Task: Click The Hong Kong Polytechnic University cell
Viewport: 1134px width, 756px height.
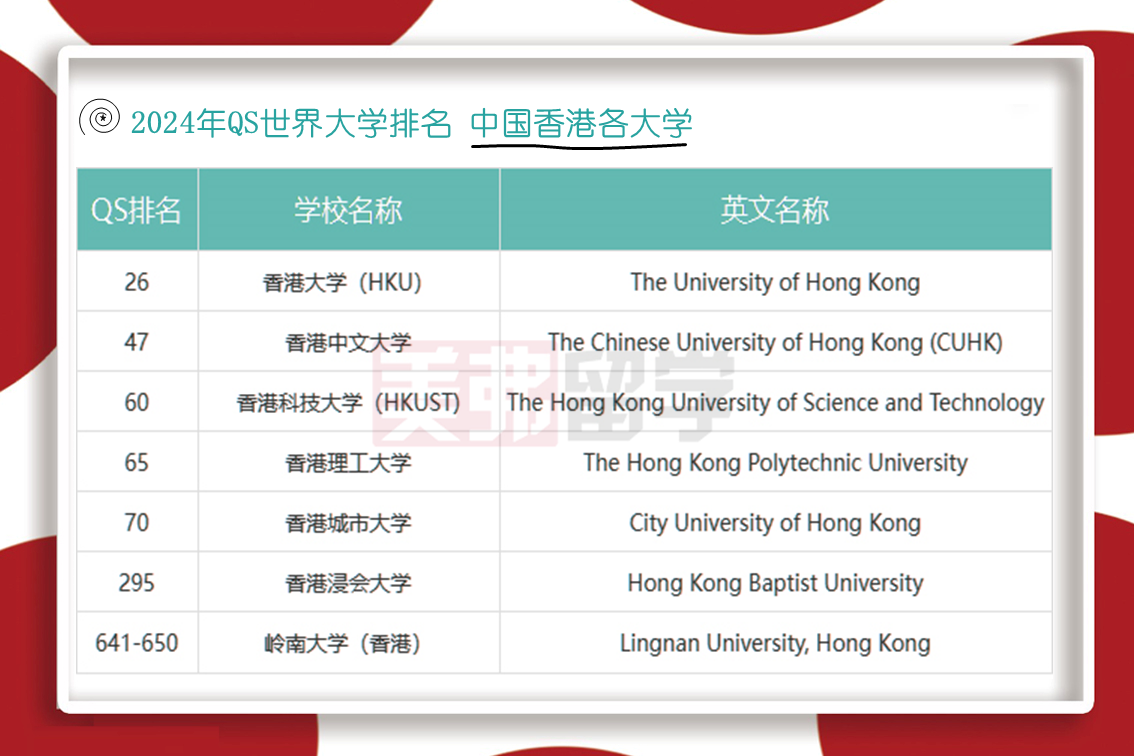Action: (x=775, y=462)
